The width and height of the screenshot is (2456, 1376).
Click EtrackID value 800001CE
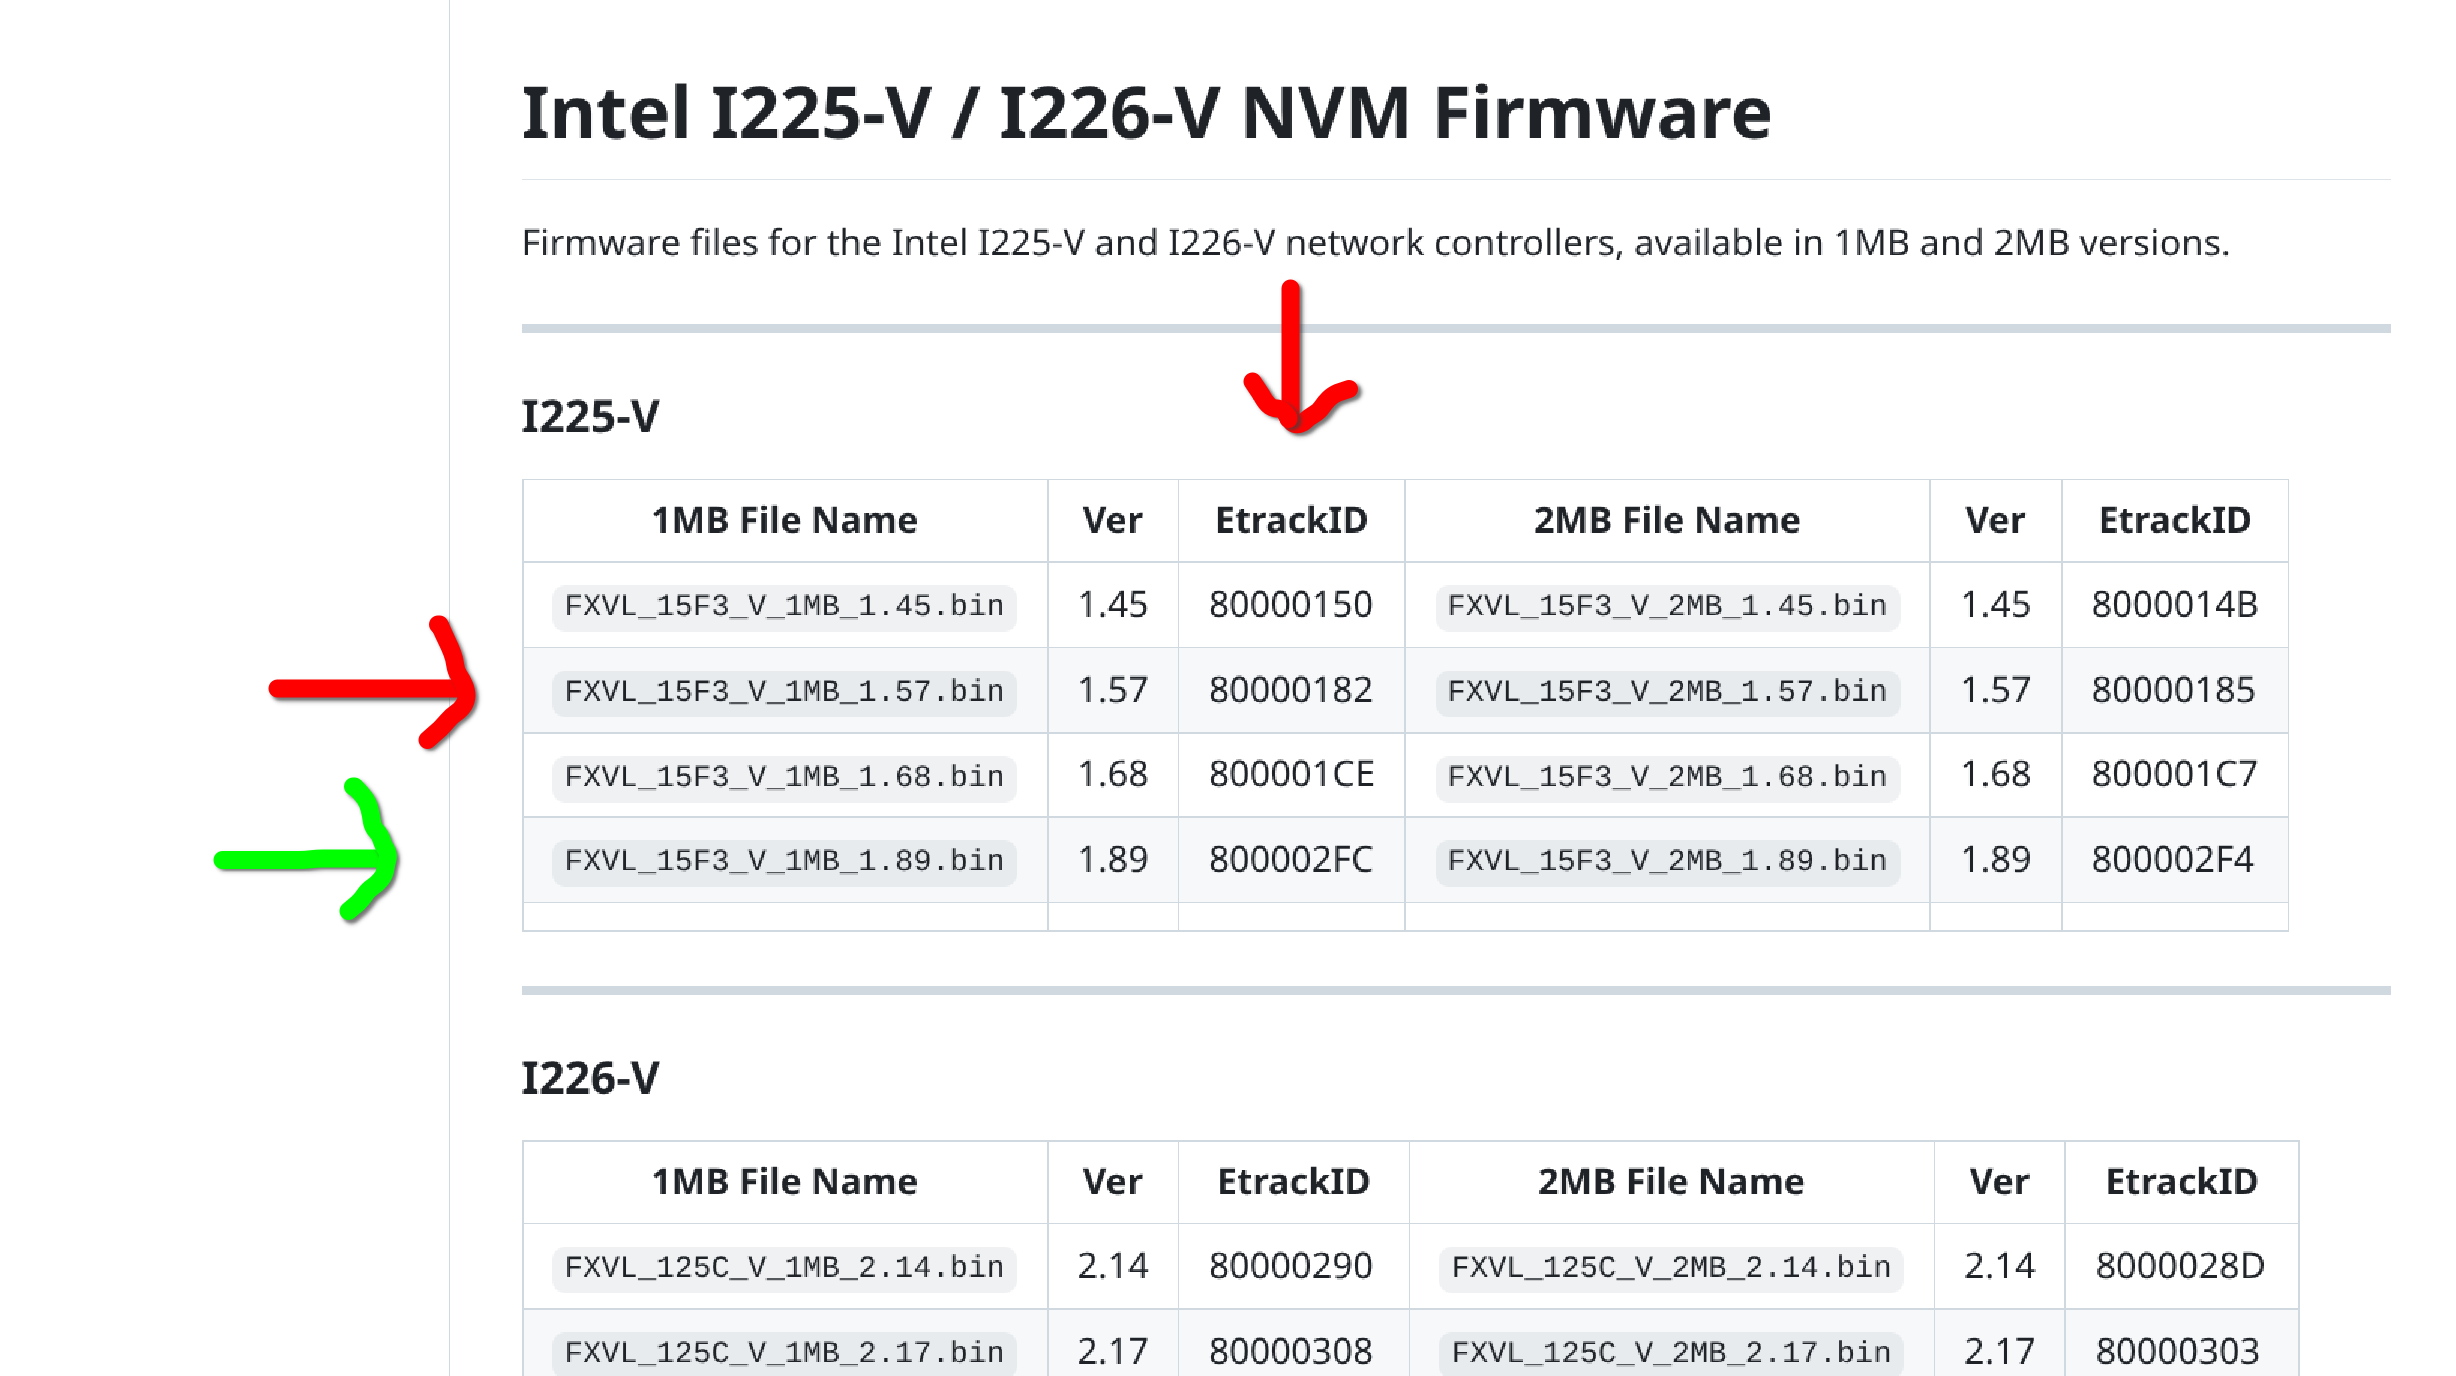(x=1291, y=774)
